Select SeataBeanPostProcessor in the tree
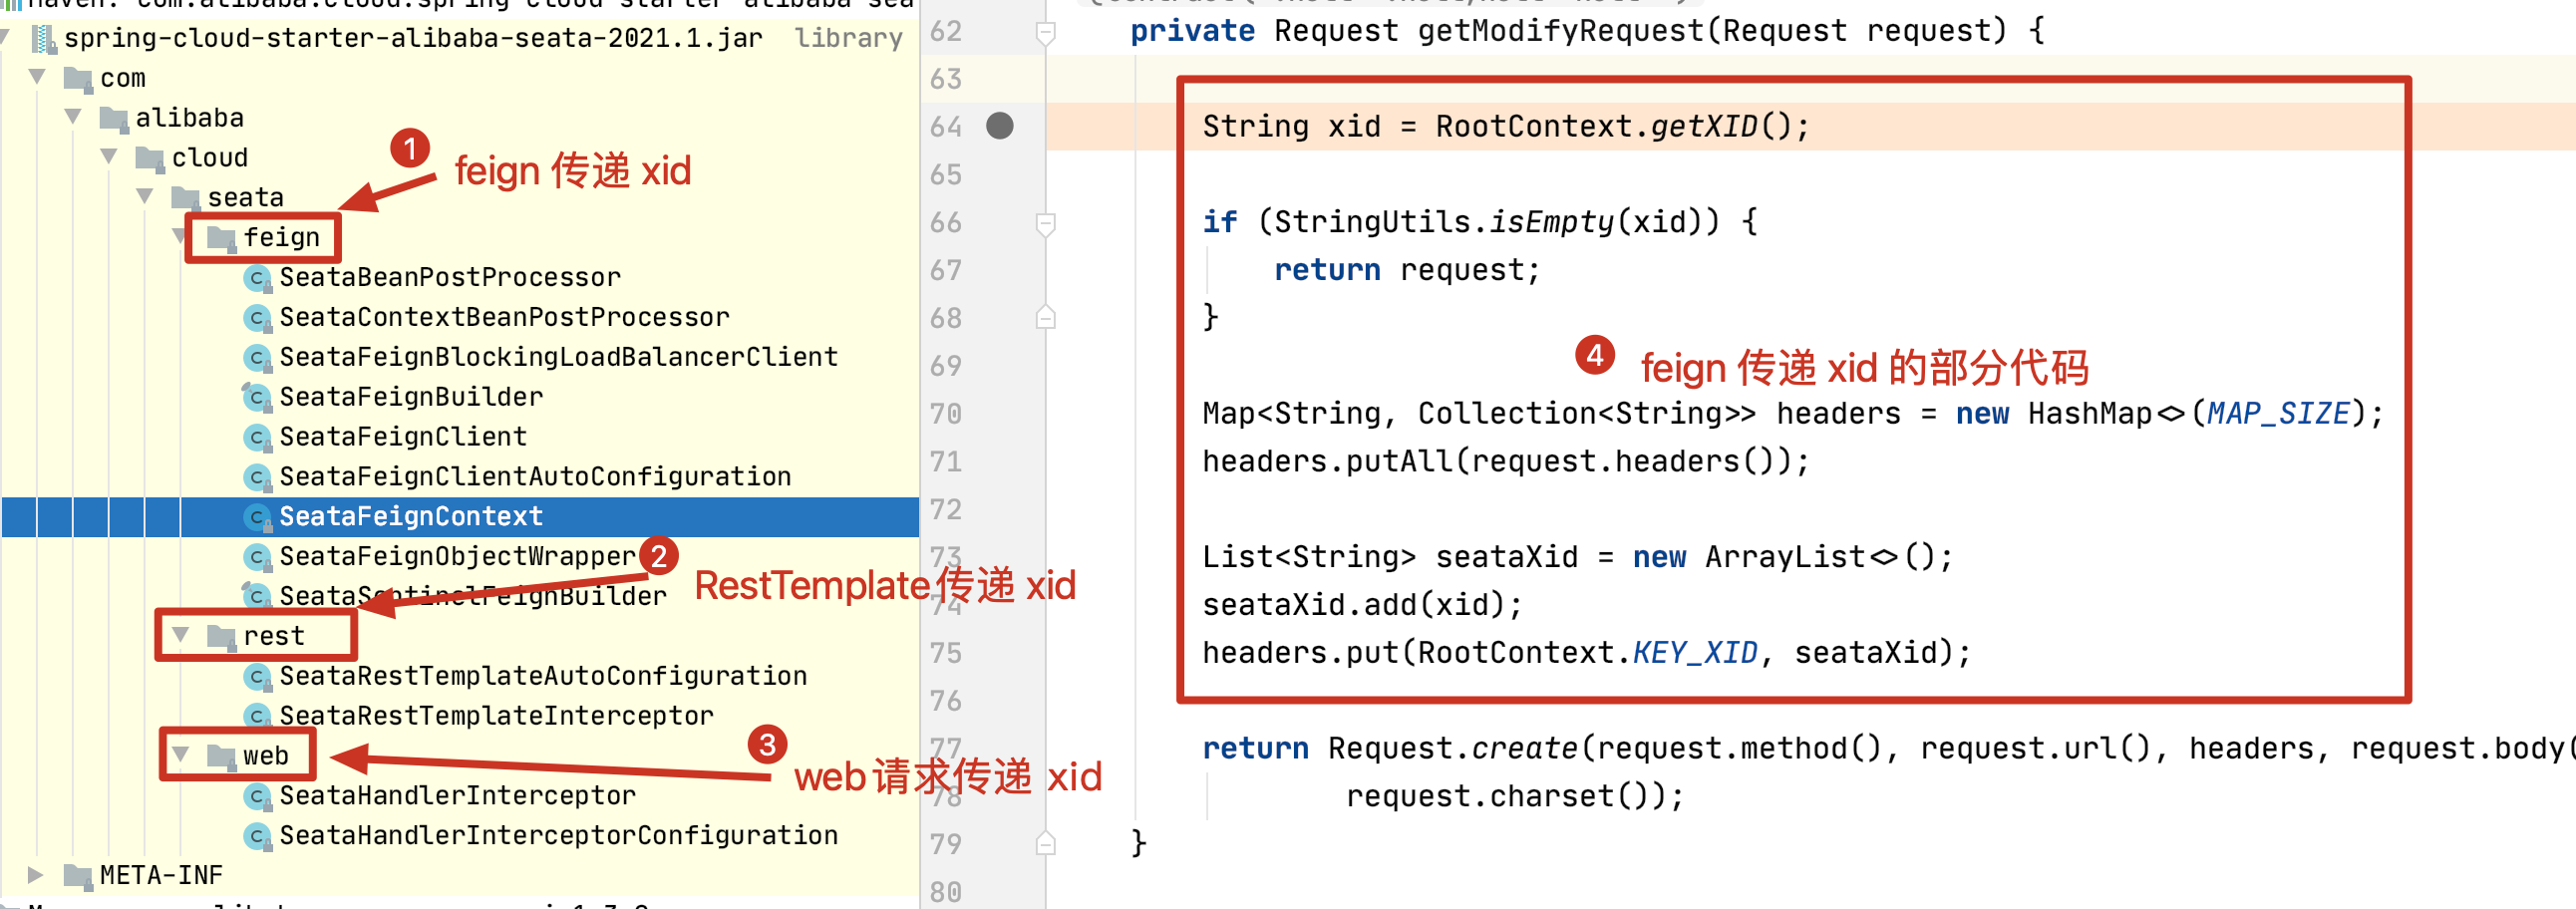This screenshot has width=2576, height=909. point(450,277)
